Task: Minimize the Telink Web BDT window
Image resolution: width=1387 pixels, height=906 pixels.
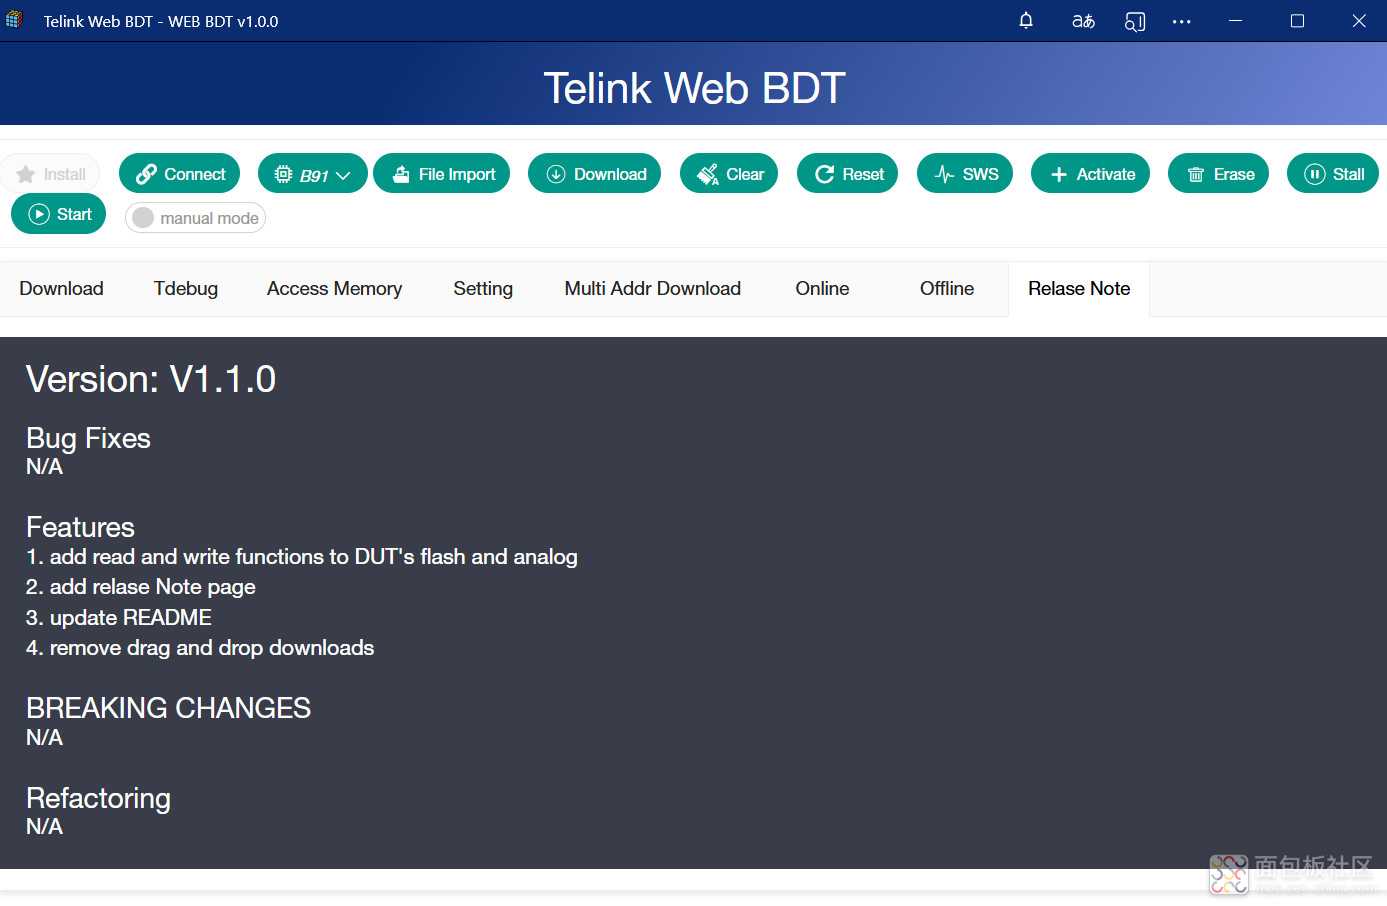Action: coord(1236,21)
